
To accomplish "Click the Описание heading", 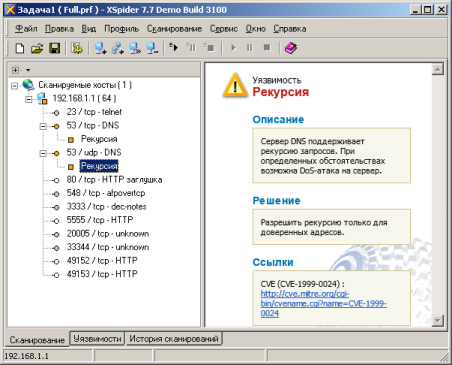I will tap(278, 119).
